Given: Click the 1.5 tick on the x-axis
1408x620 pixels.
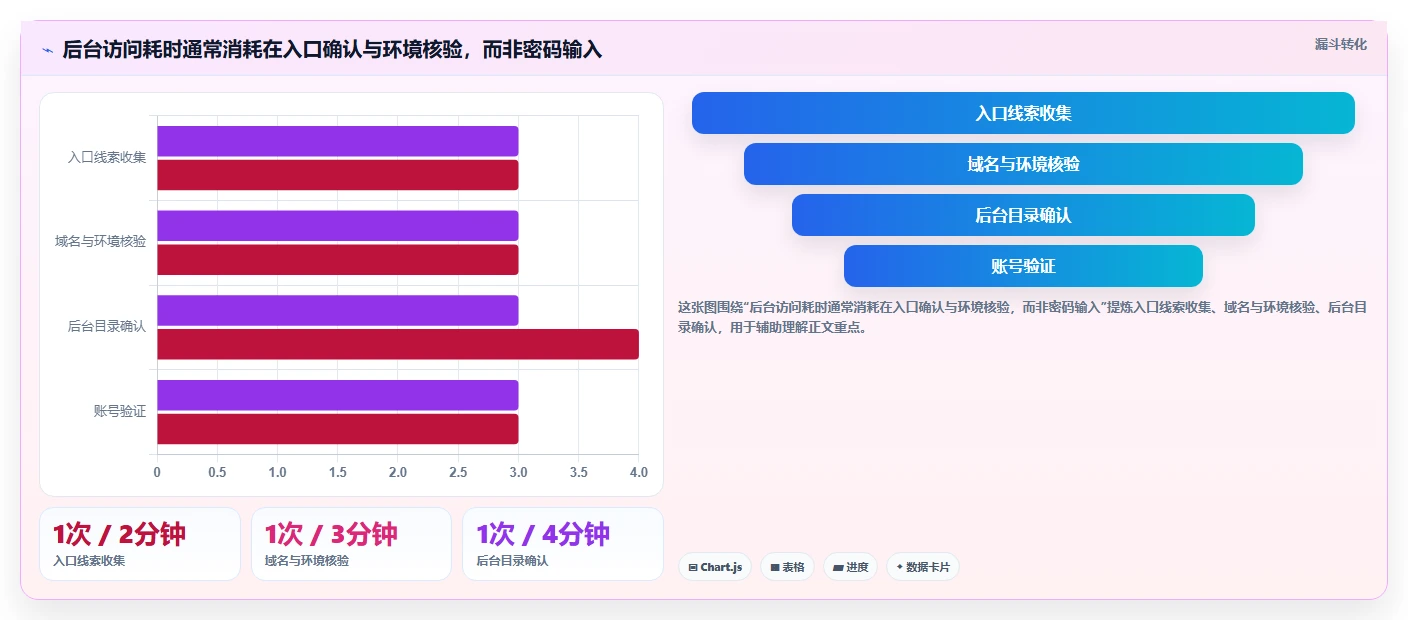Looking at the screenshot, I should click(338, 472).
